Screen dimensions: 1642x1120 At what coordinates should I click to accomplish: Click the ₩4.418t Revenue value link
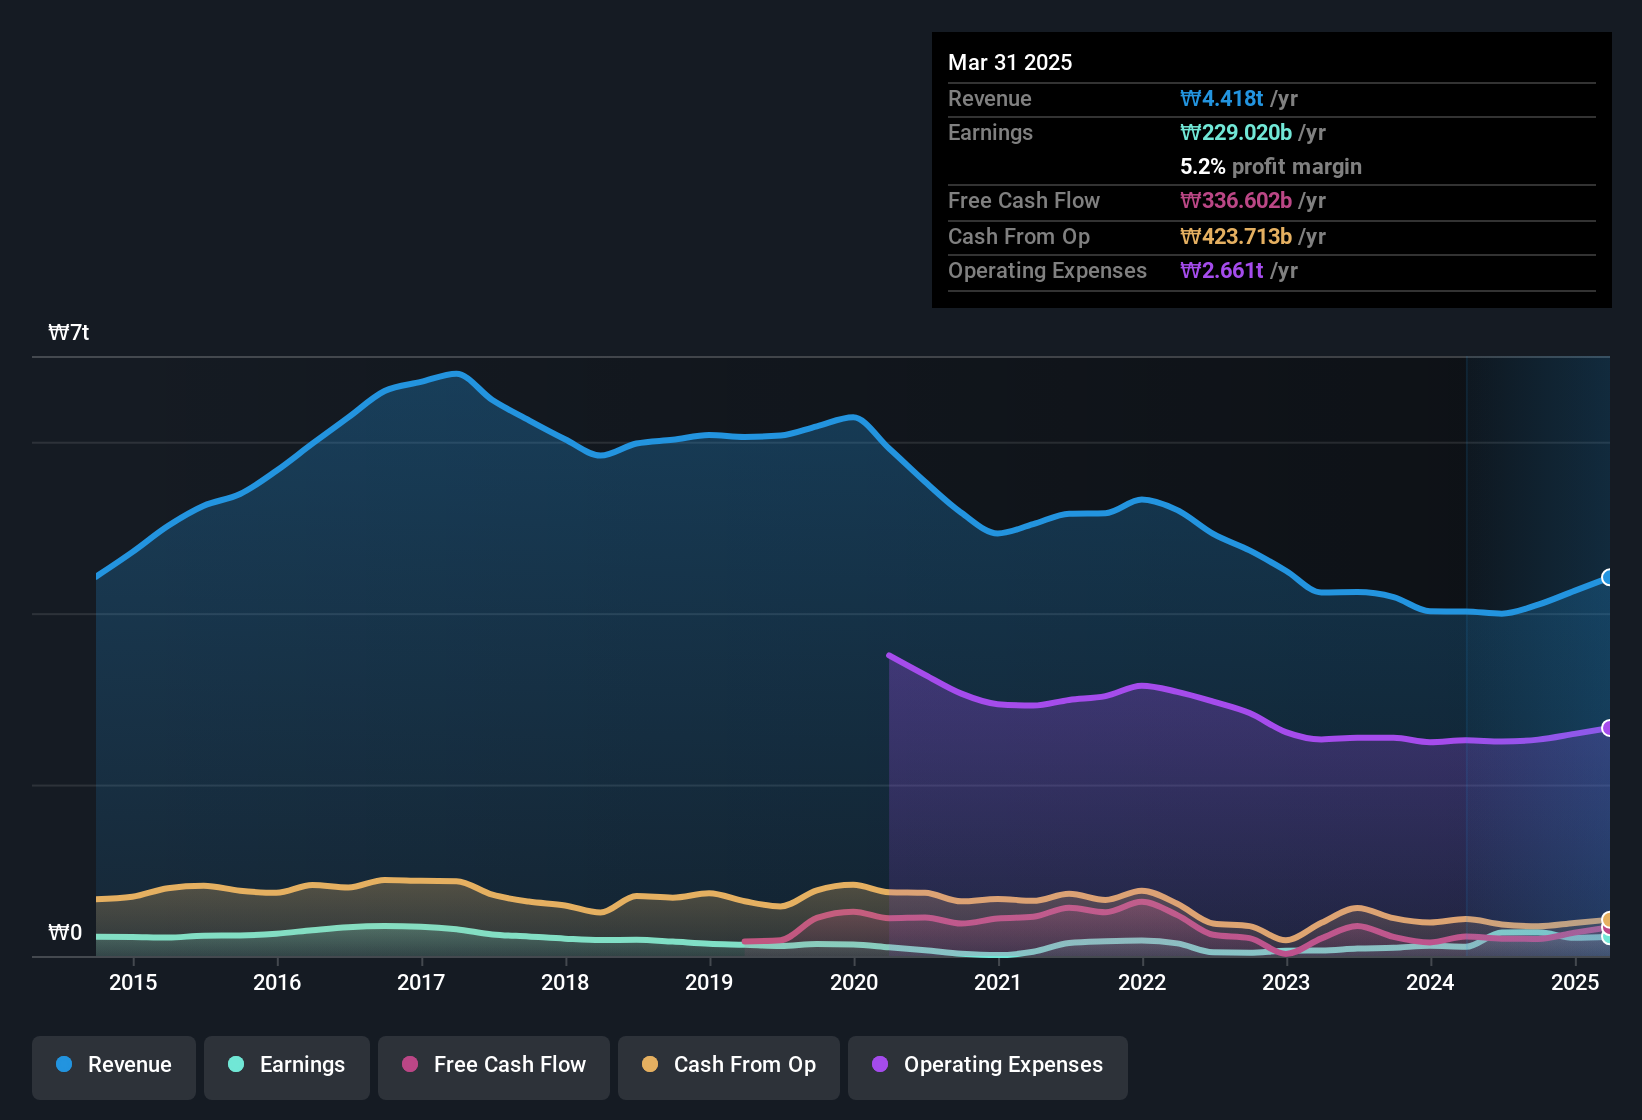pyautogui.click(x=1222, y=98)
